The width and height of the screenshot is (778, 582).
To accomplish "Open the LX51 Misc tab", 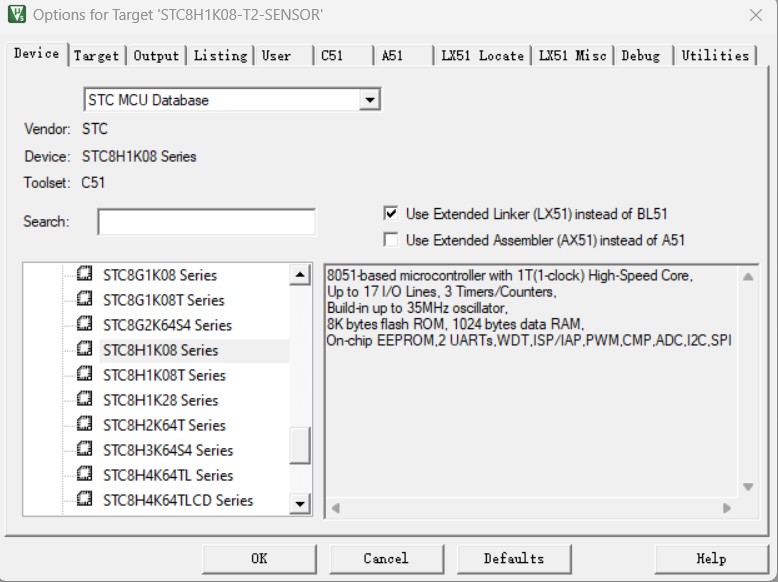I will tap(573, 56).
